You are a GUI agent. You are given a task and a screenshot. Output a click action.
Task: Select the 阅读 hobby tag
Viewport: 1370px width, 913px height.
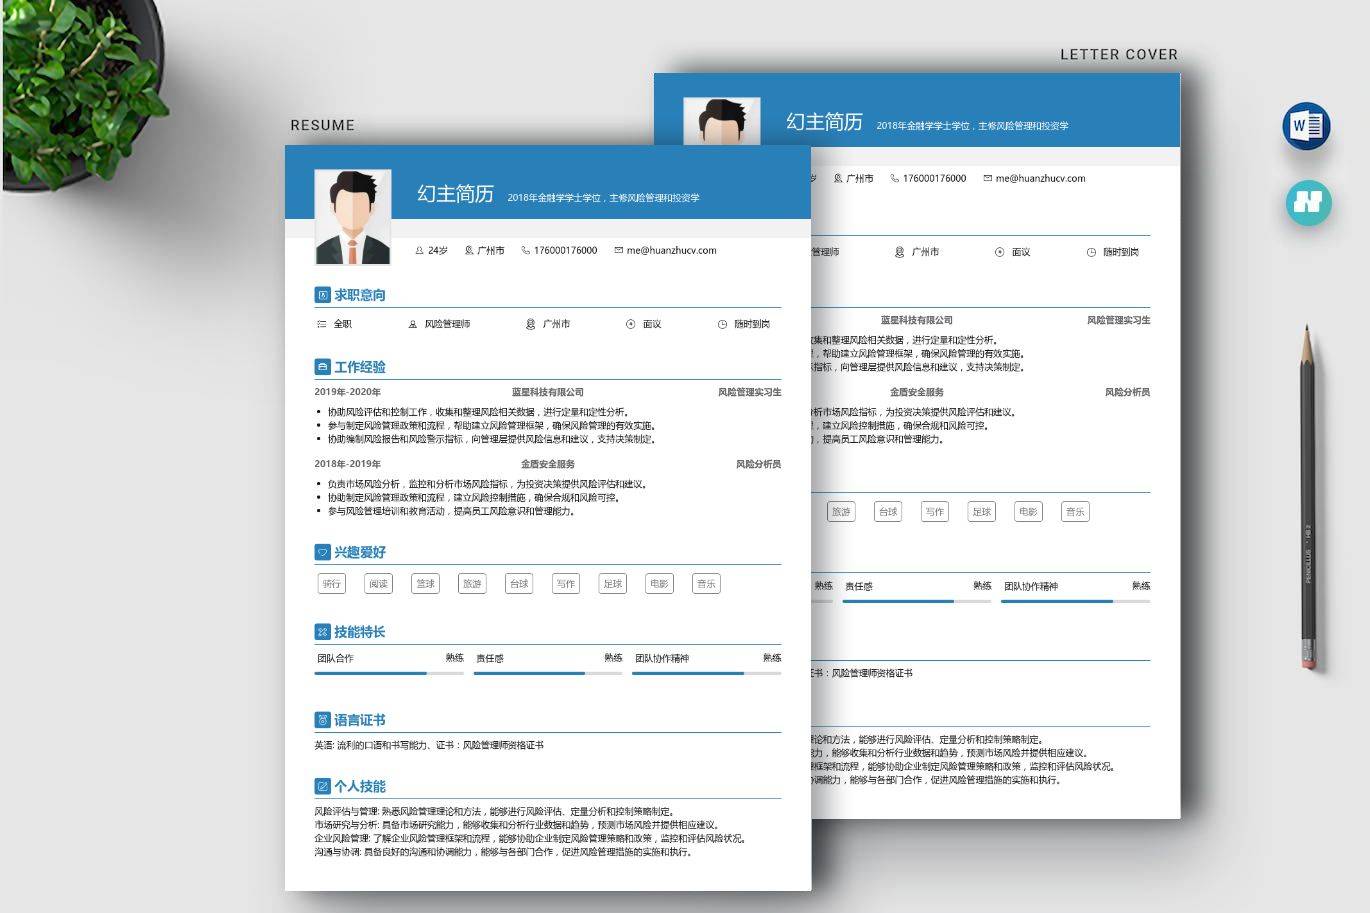pos(378,584)
